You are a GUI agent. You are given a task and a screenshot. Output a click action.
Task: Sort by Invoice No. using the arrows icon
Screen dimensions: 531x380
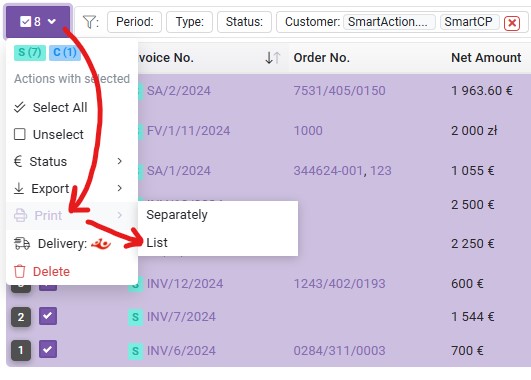point(273,58)
